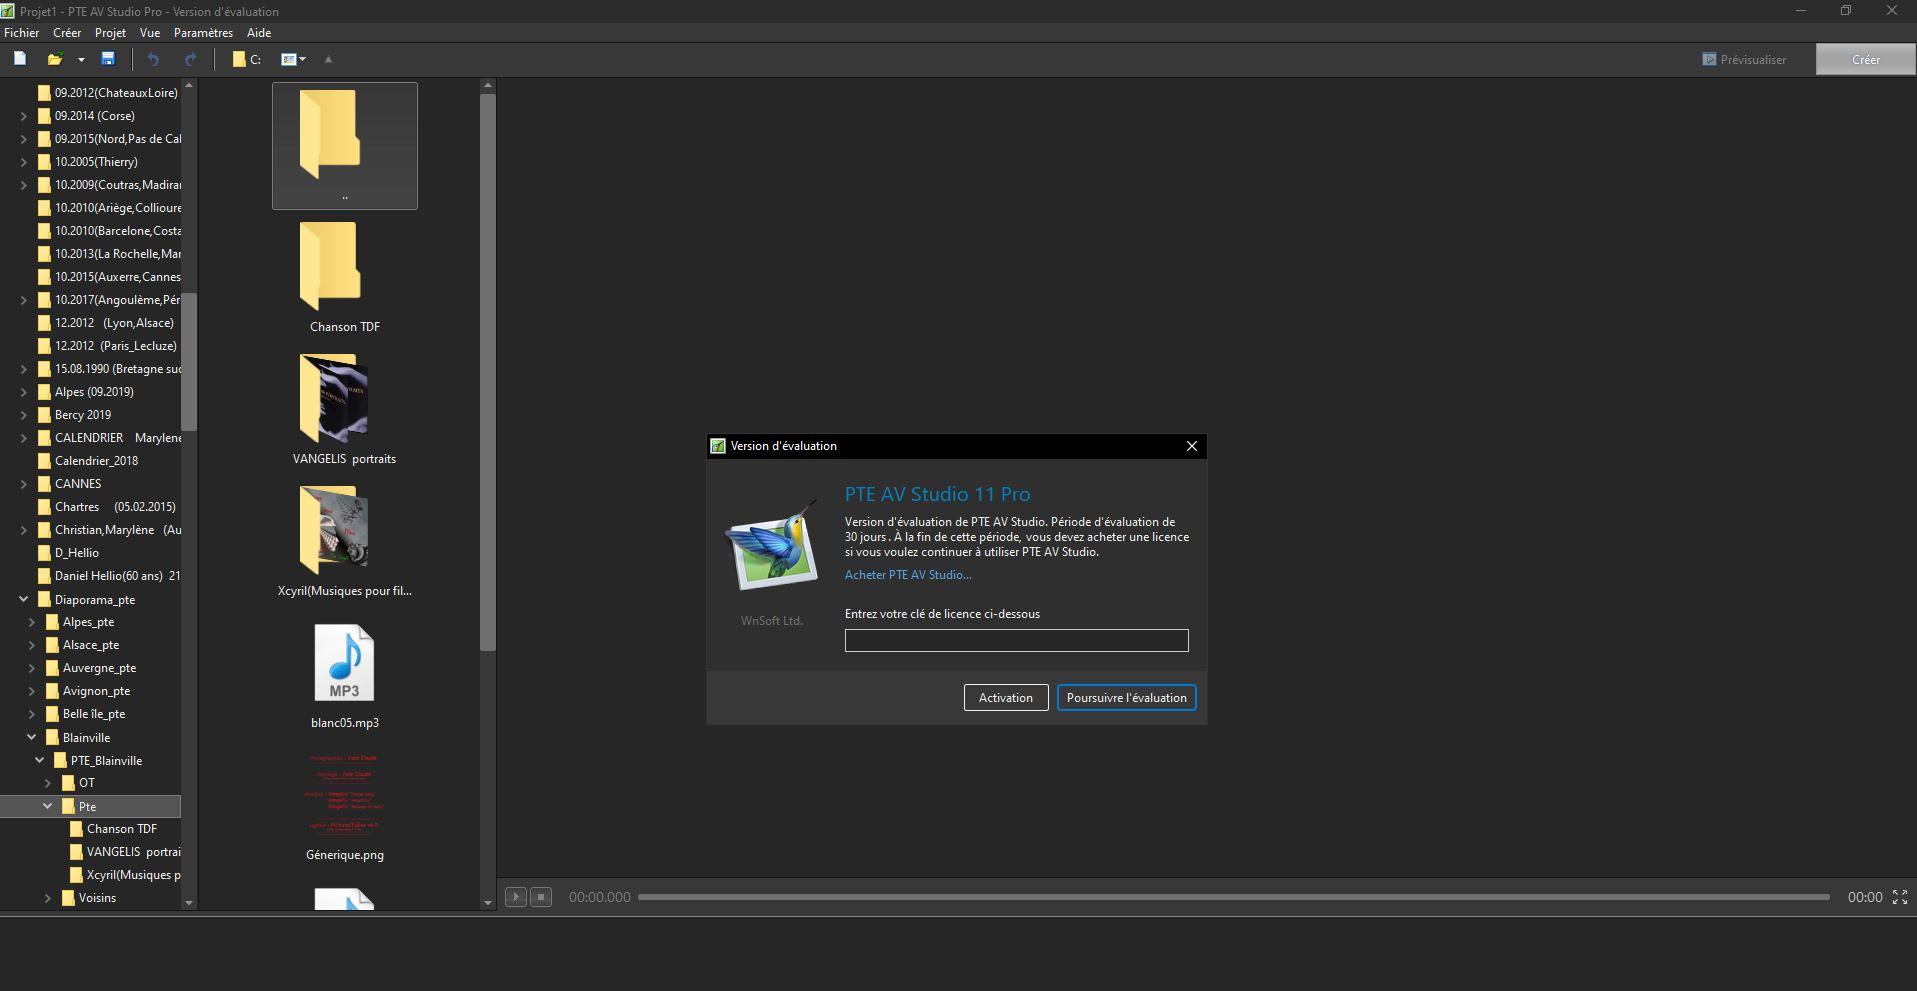Collapse the Blainville folder

pos(32,738)
